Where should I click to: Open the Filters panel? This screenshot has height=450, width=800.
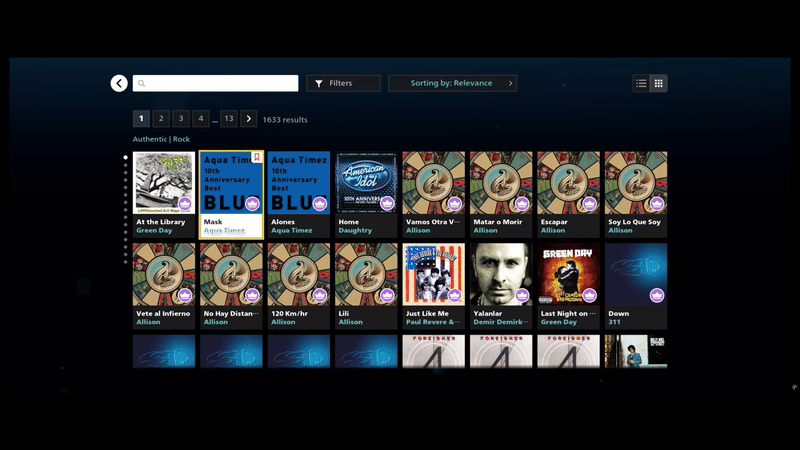tap(343, 84)
